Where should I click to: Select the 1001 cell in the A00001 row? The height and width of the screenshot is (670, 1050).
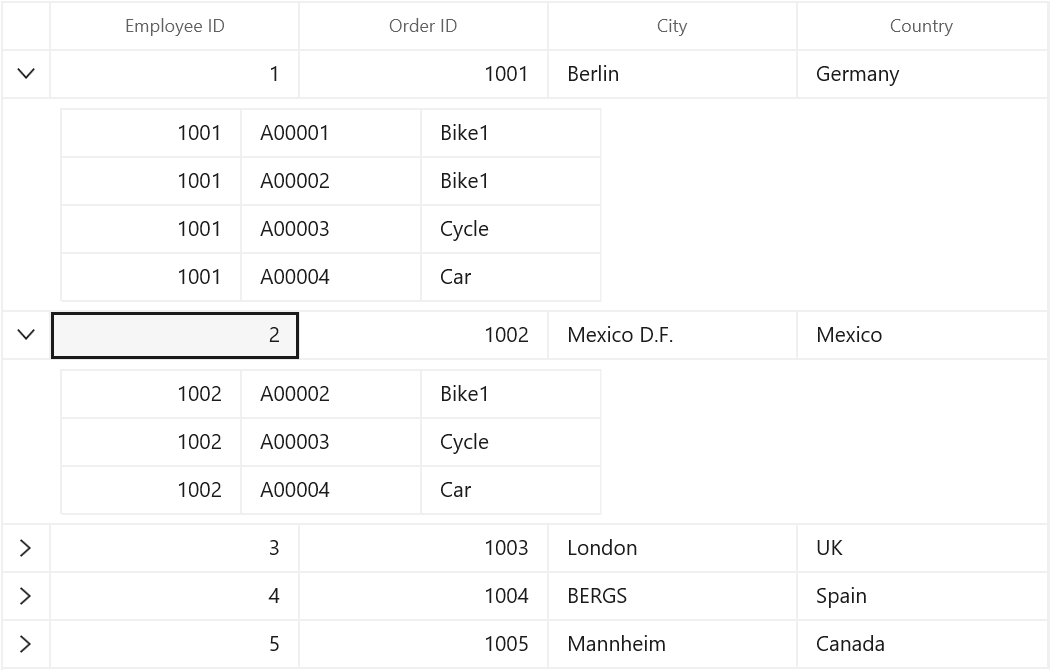pyautogui.click(x=151, y=133)
